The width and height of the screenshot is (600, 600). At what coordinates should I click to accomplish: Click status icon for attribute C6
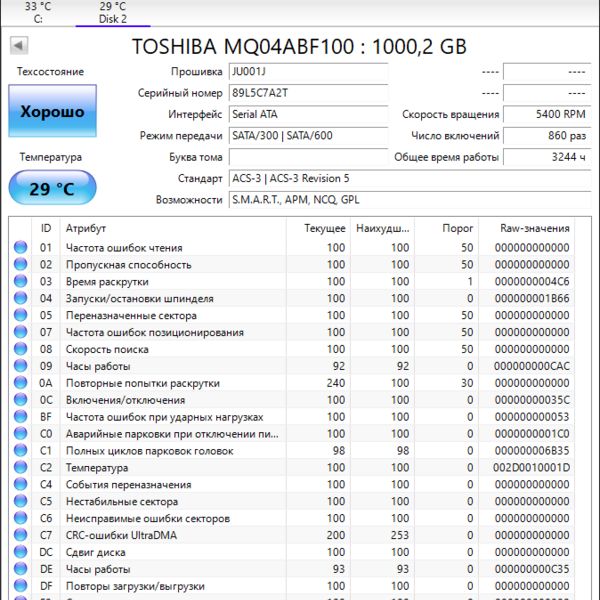21,518
